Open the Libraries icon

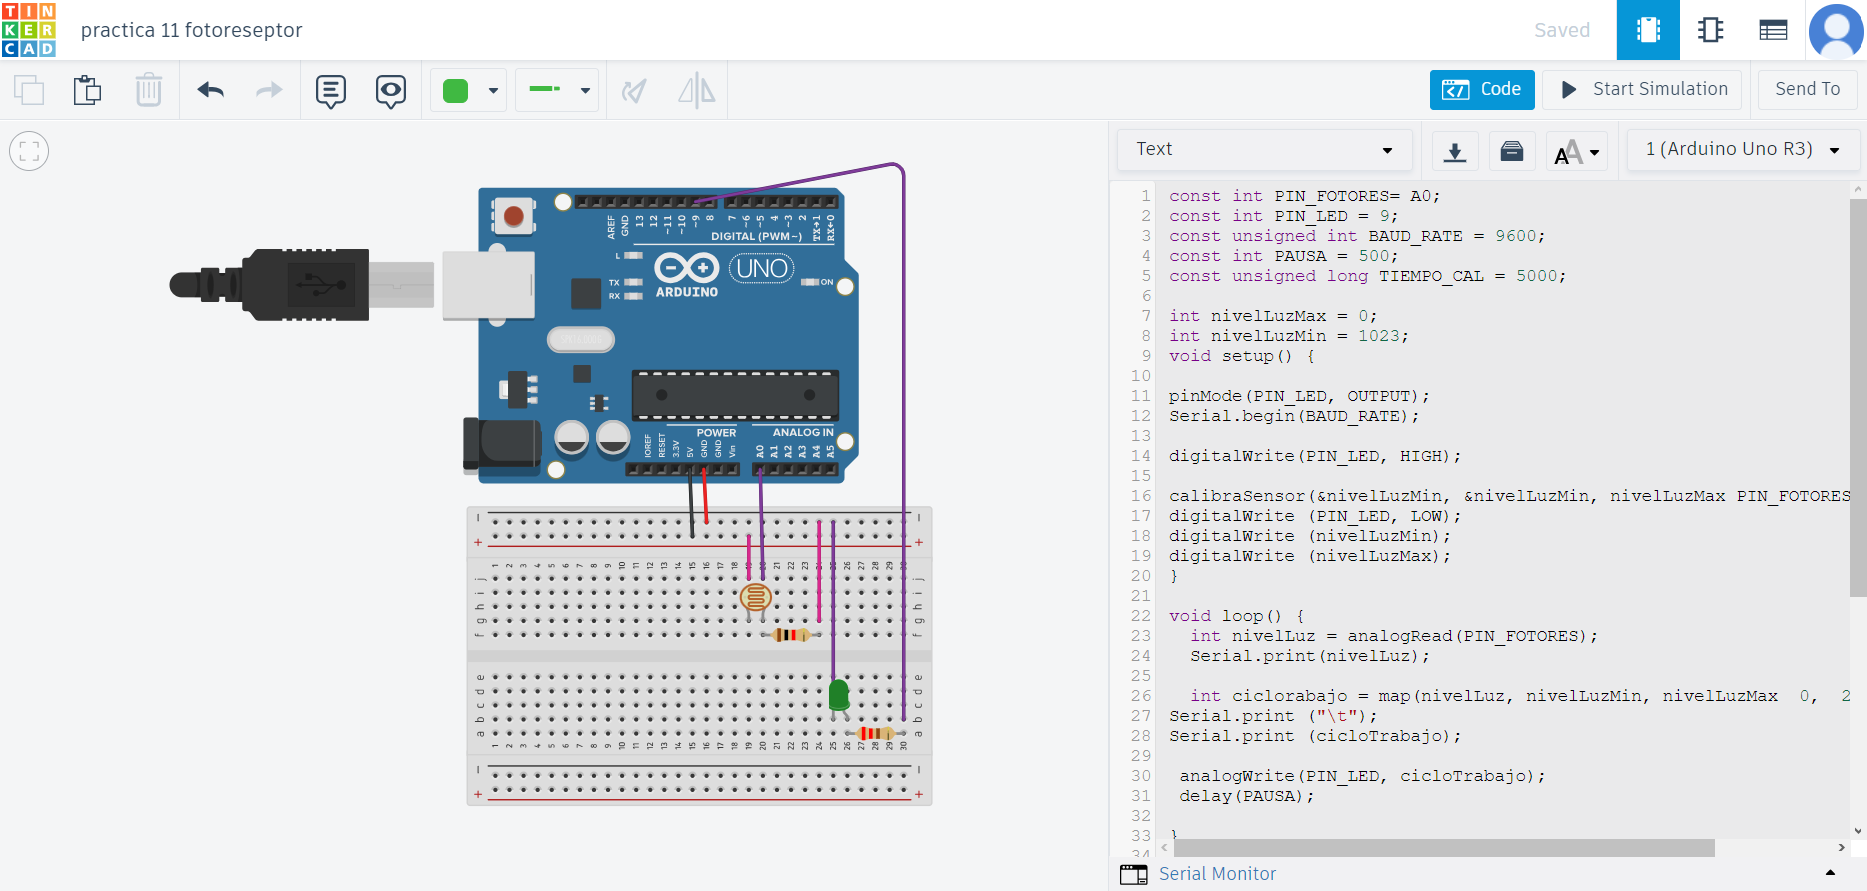tap(1512, 151)
